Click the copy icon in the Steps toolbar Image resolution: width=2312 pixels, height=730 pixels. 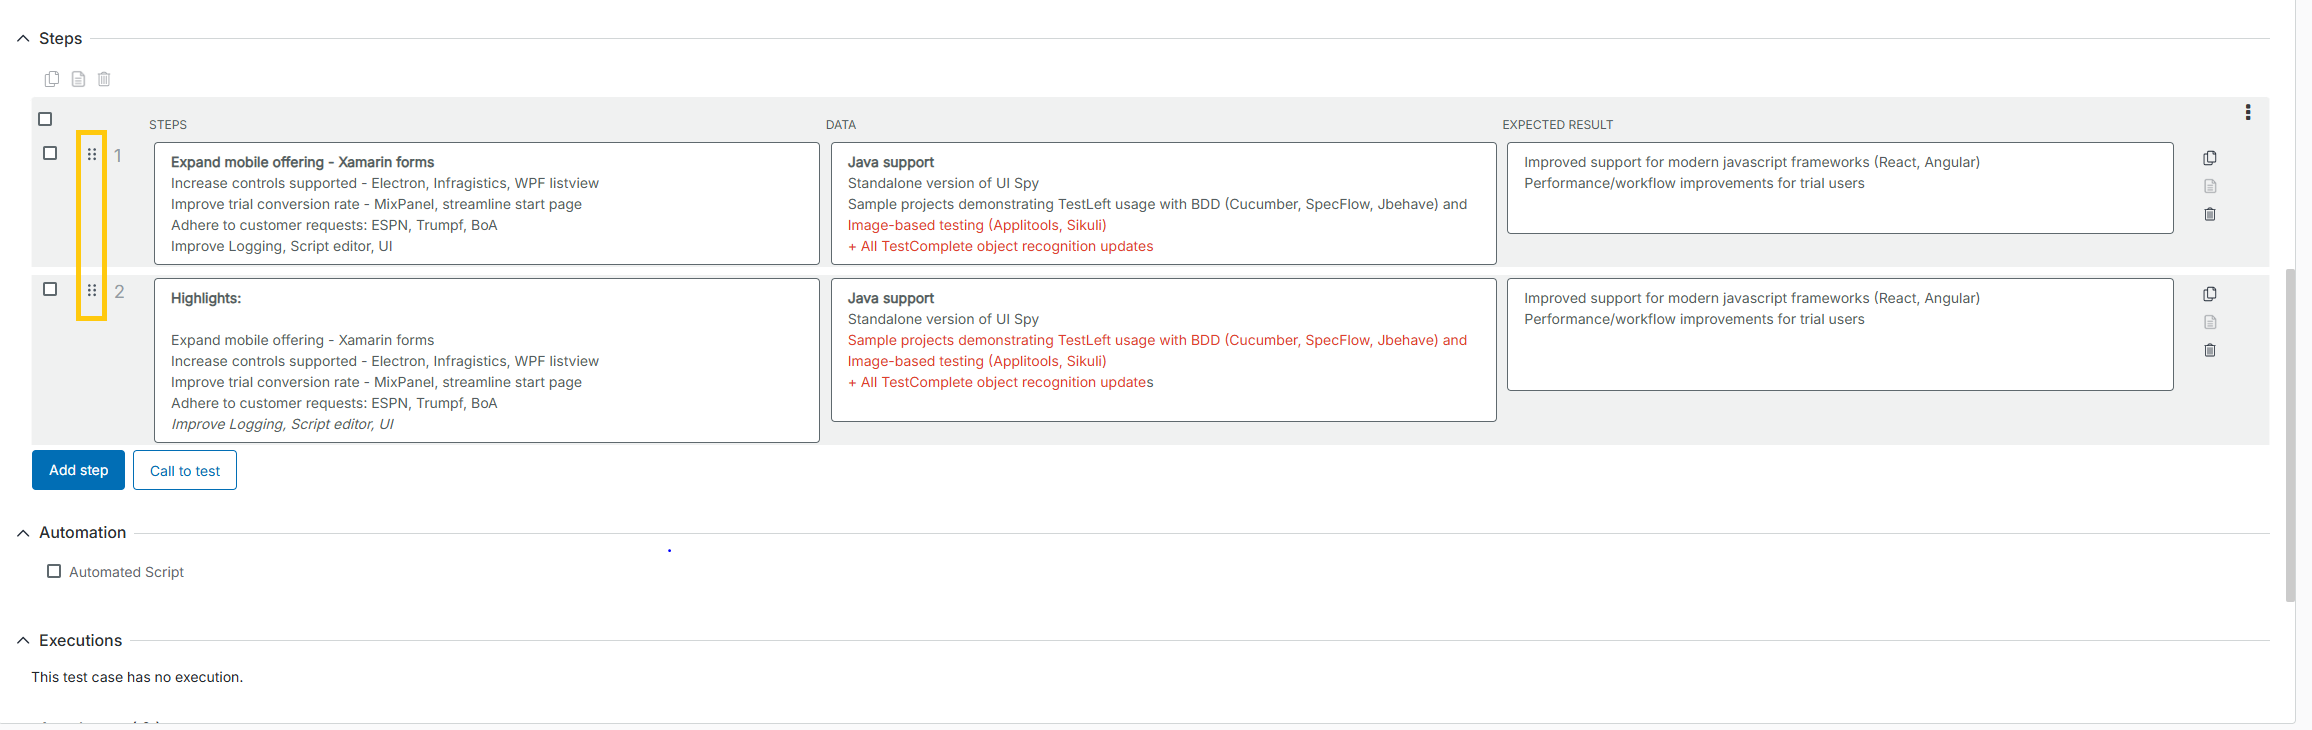[x=52, y=79]
